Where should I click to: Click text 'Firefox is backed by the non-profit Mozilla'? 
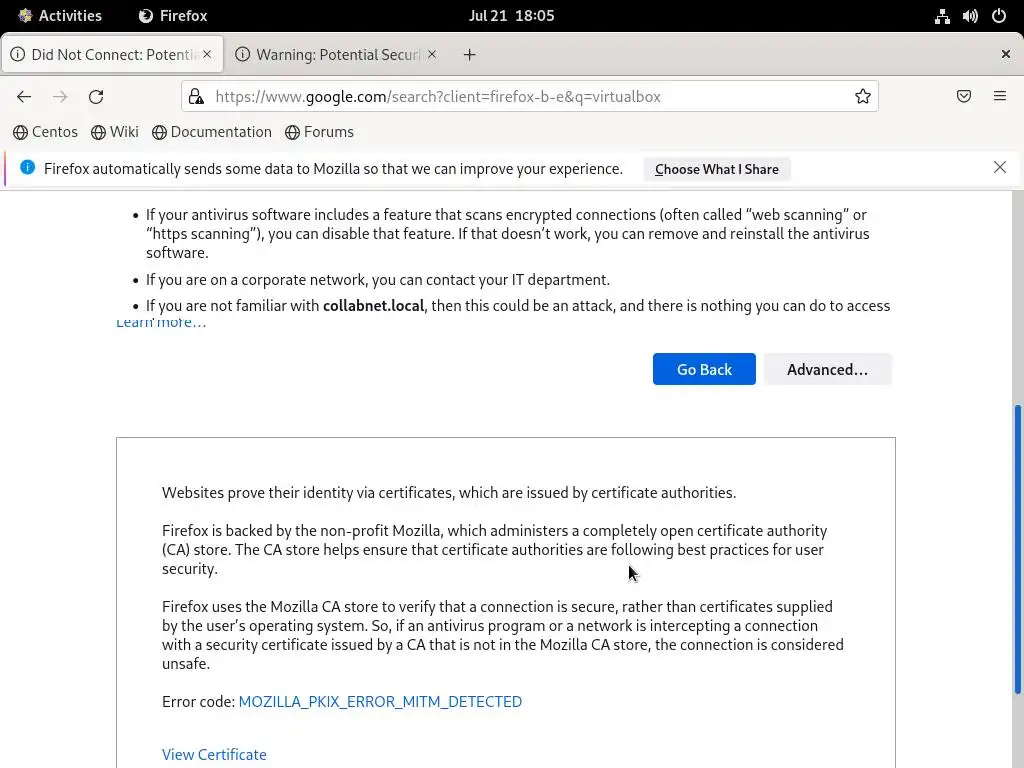click(302, 530)
